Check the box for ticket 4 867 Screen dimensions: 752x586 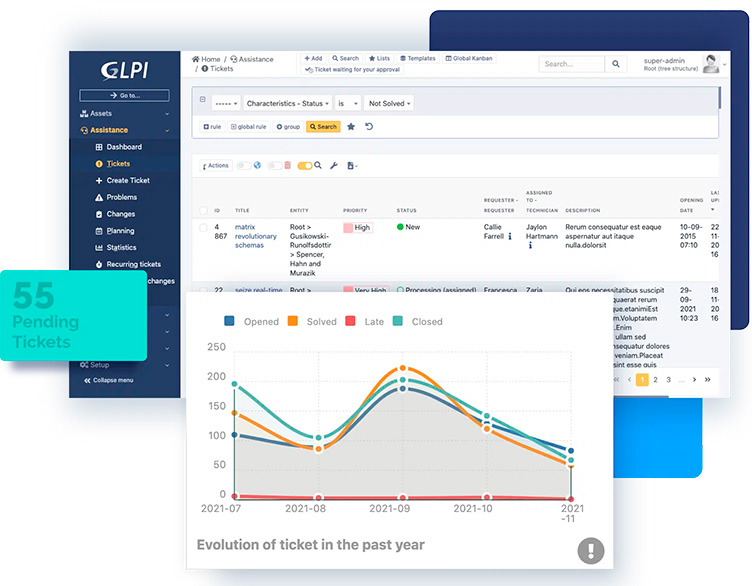204,228
